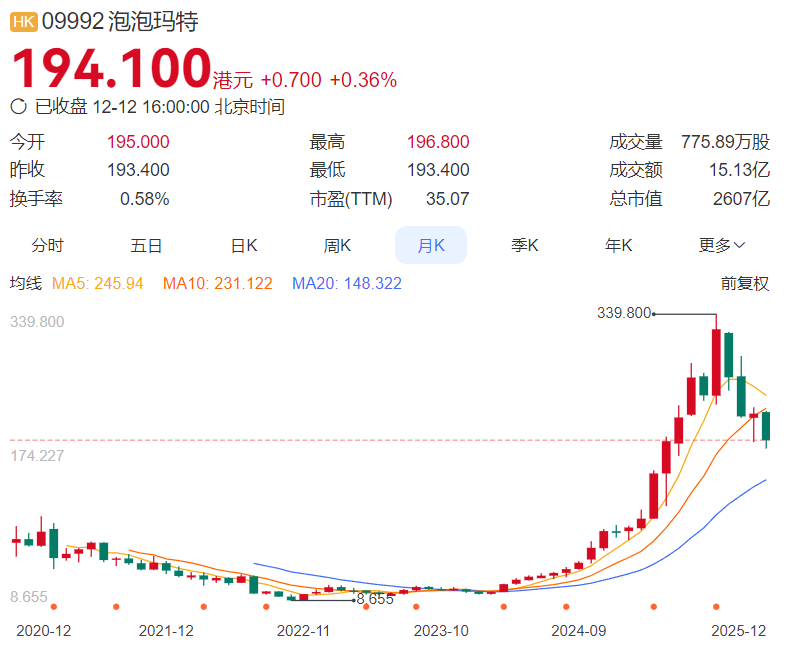Click the 2020-12 date axis label
This screenshot has width=785, height=656.
(44, 631)
